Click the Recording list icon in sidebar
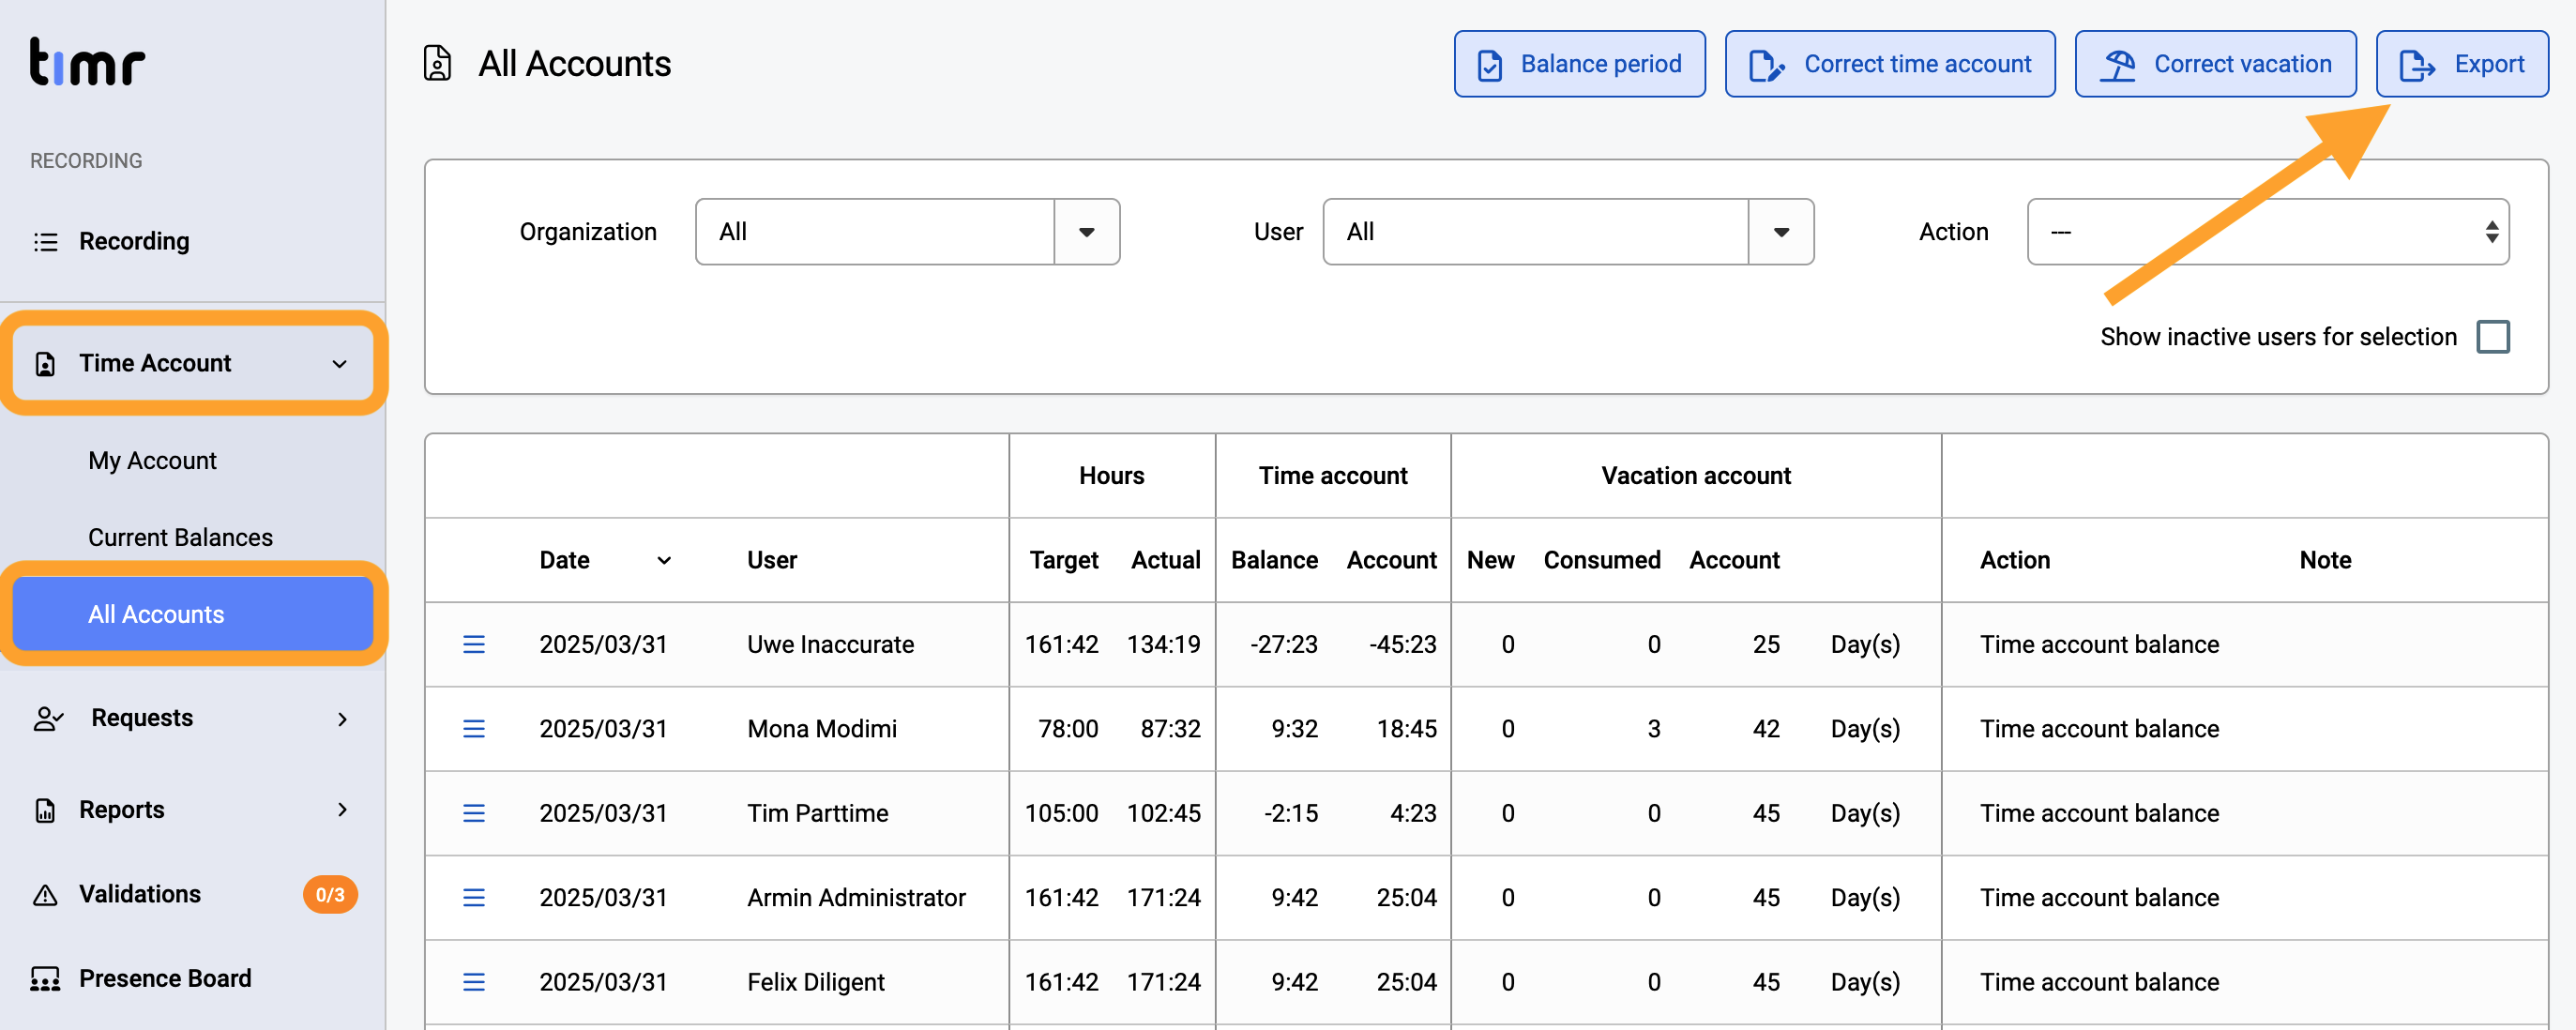 coord(46,242)
